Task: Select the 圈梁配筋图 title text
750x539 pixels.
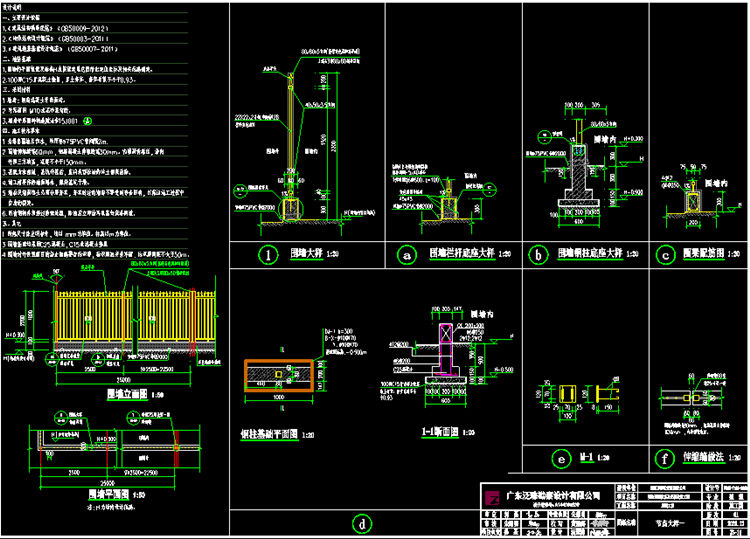Action: 698,256
